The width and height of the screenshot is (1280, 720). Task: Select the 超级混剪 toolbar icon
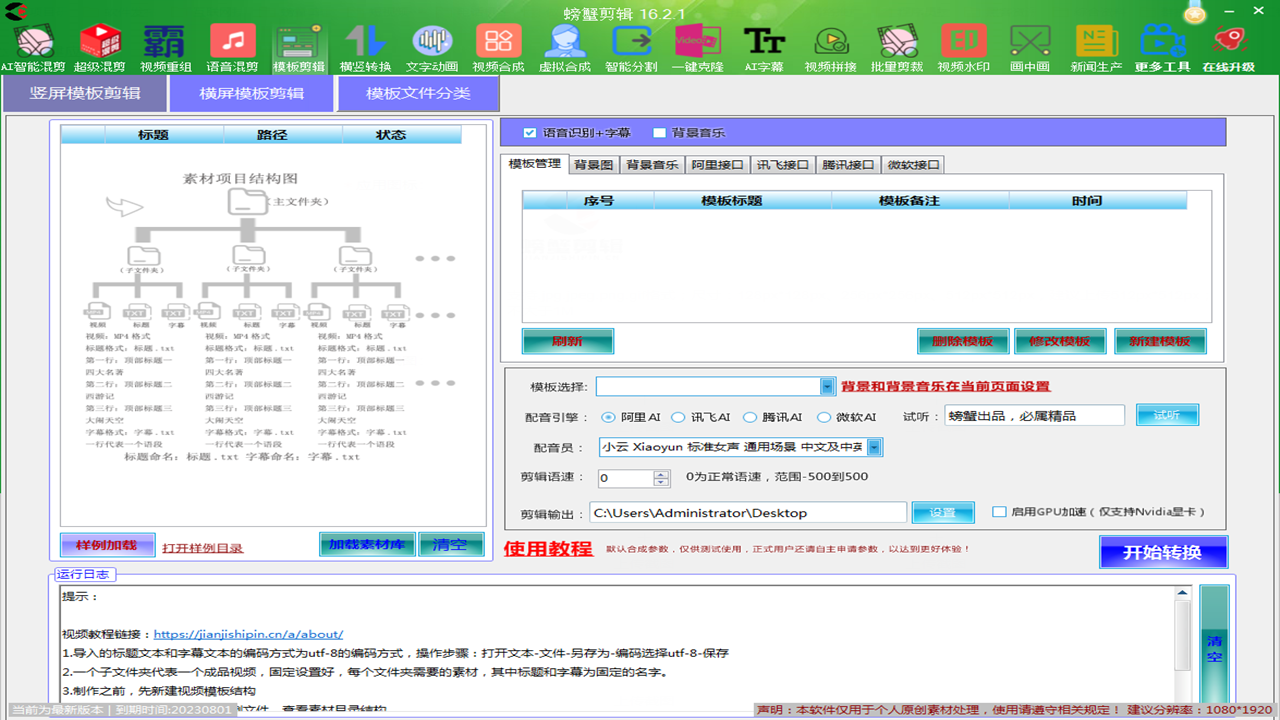(100, 44)
